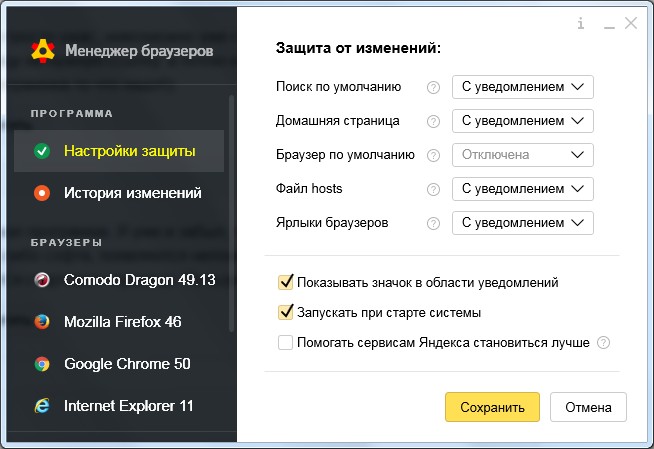Open the Ярлыки браузеров protection dropdown
Image resolution: width=654 pixels, height=449 pixels.
(523, 223)
